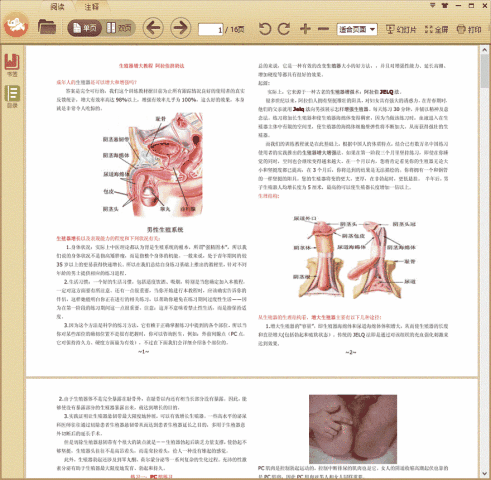
Task: Open the bookmarks (书签) sidebar panel
Action: (12, 65)
